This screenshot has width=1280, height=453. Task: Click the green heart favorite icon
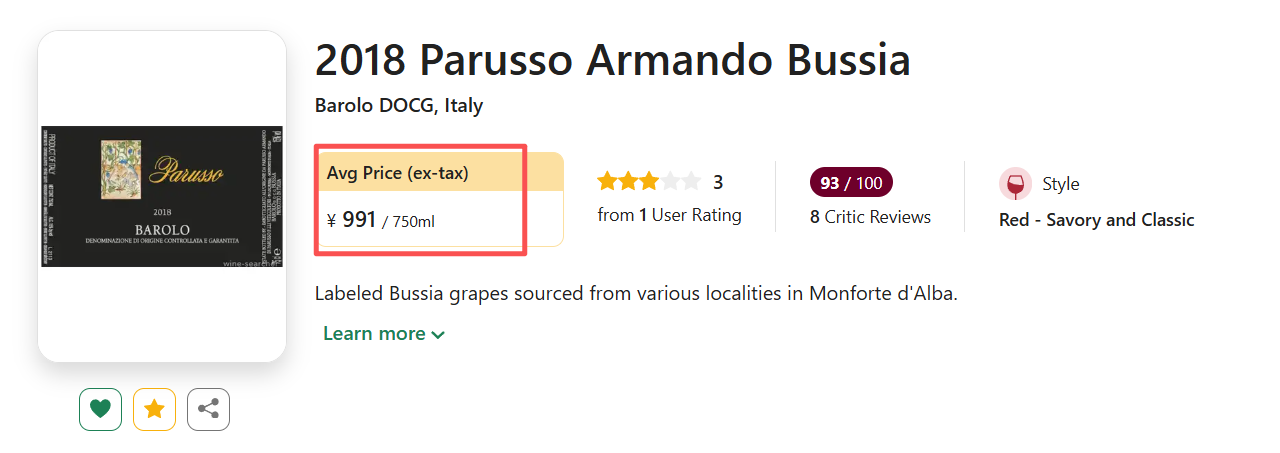click(x=100, y=409)
